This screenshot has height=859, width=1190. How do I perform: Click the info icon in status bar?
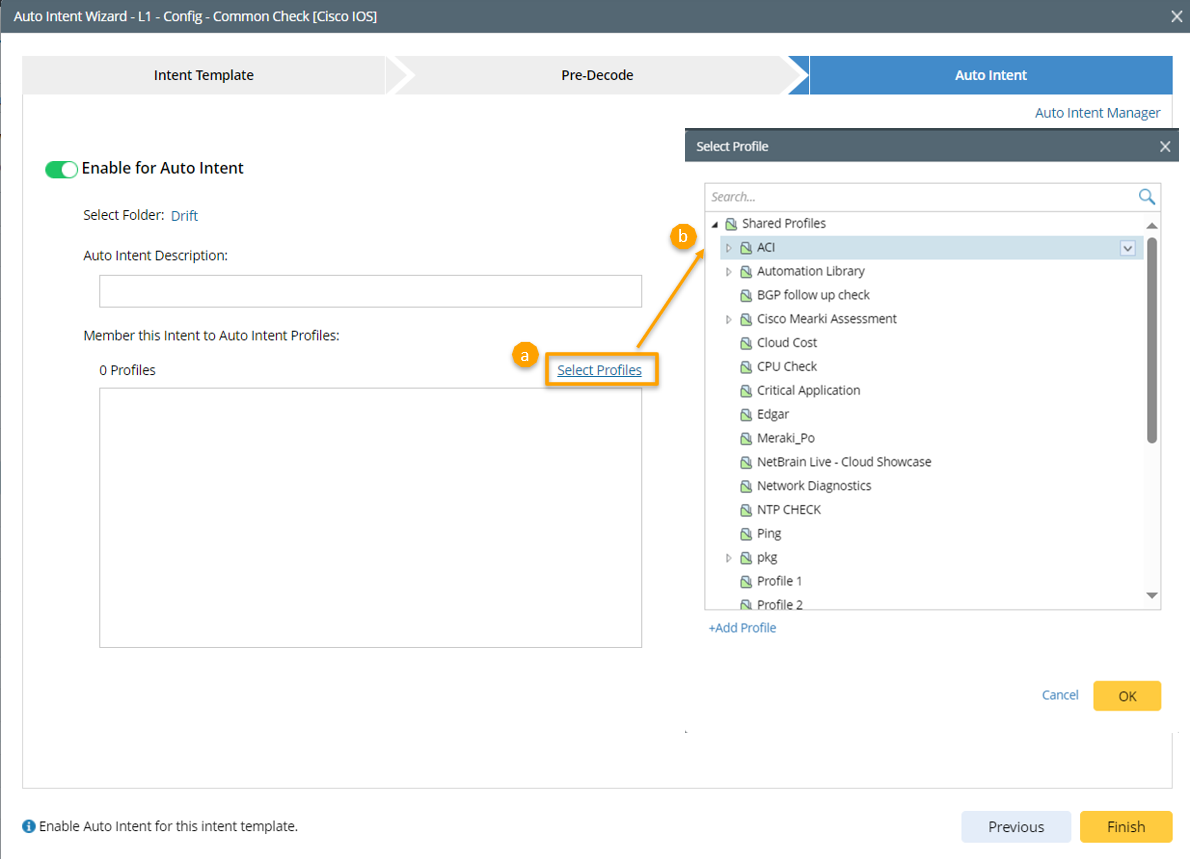(x=29, y=827)
